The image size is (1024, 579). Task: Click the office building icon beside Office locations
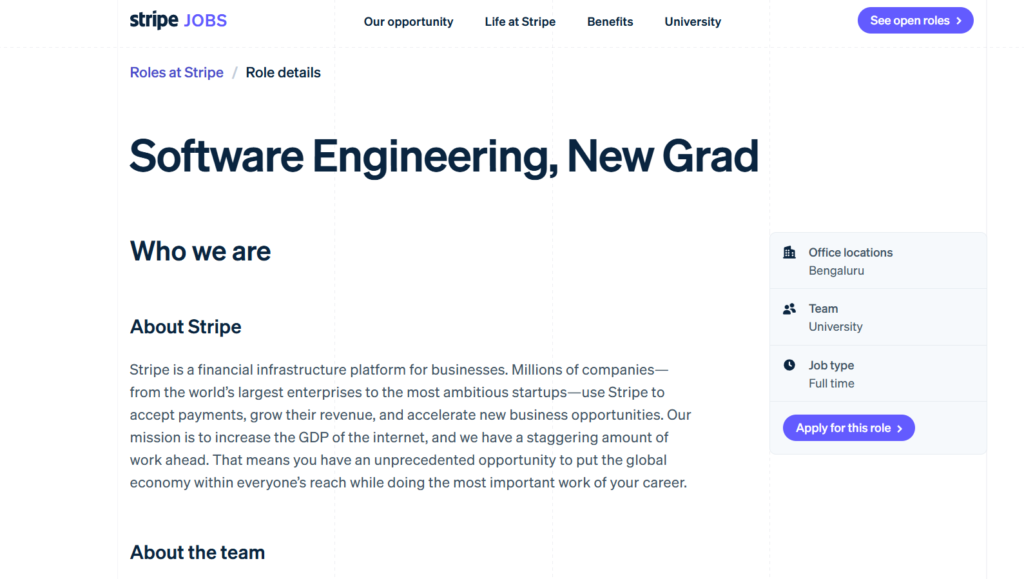coord(790,253)
